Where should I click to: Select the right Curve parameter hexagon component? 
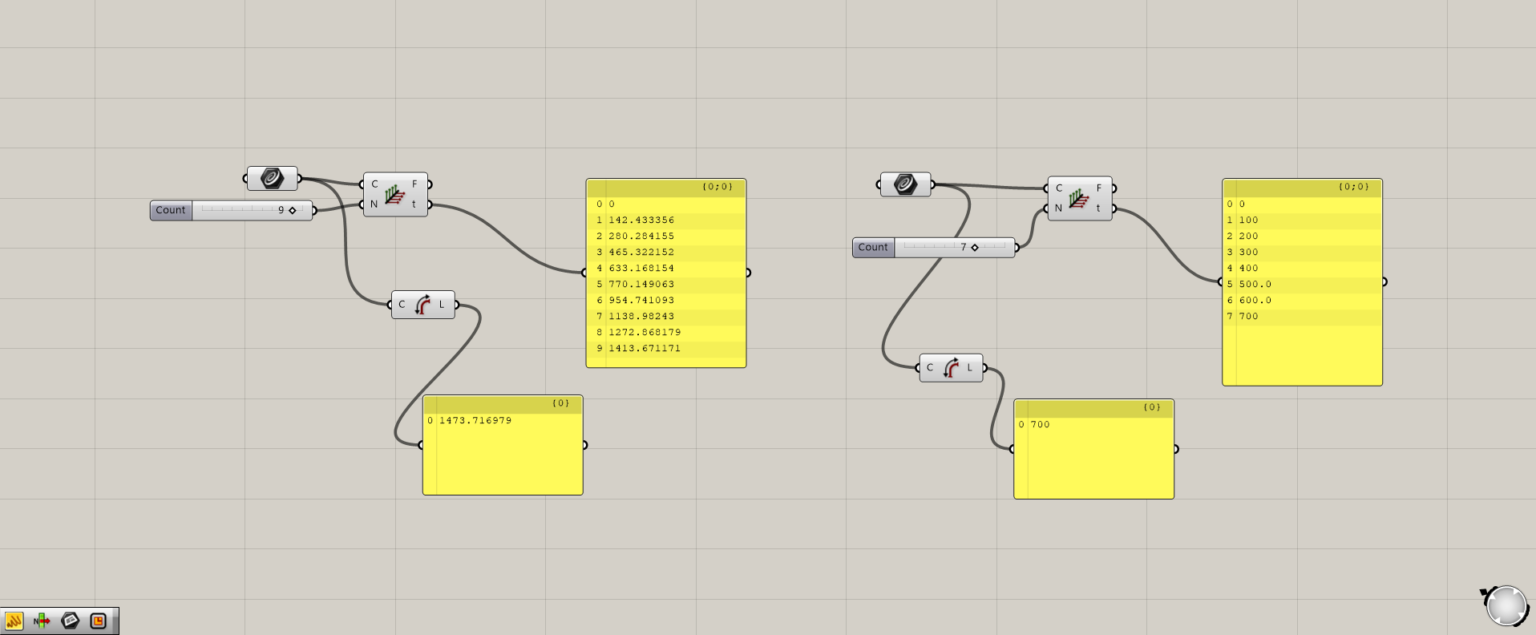pyautogui.click(x=905, y=184)
